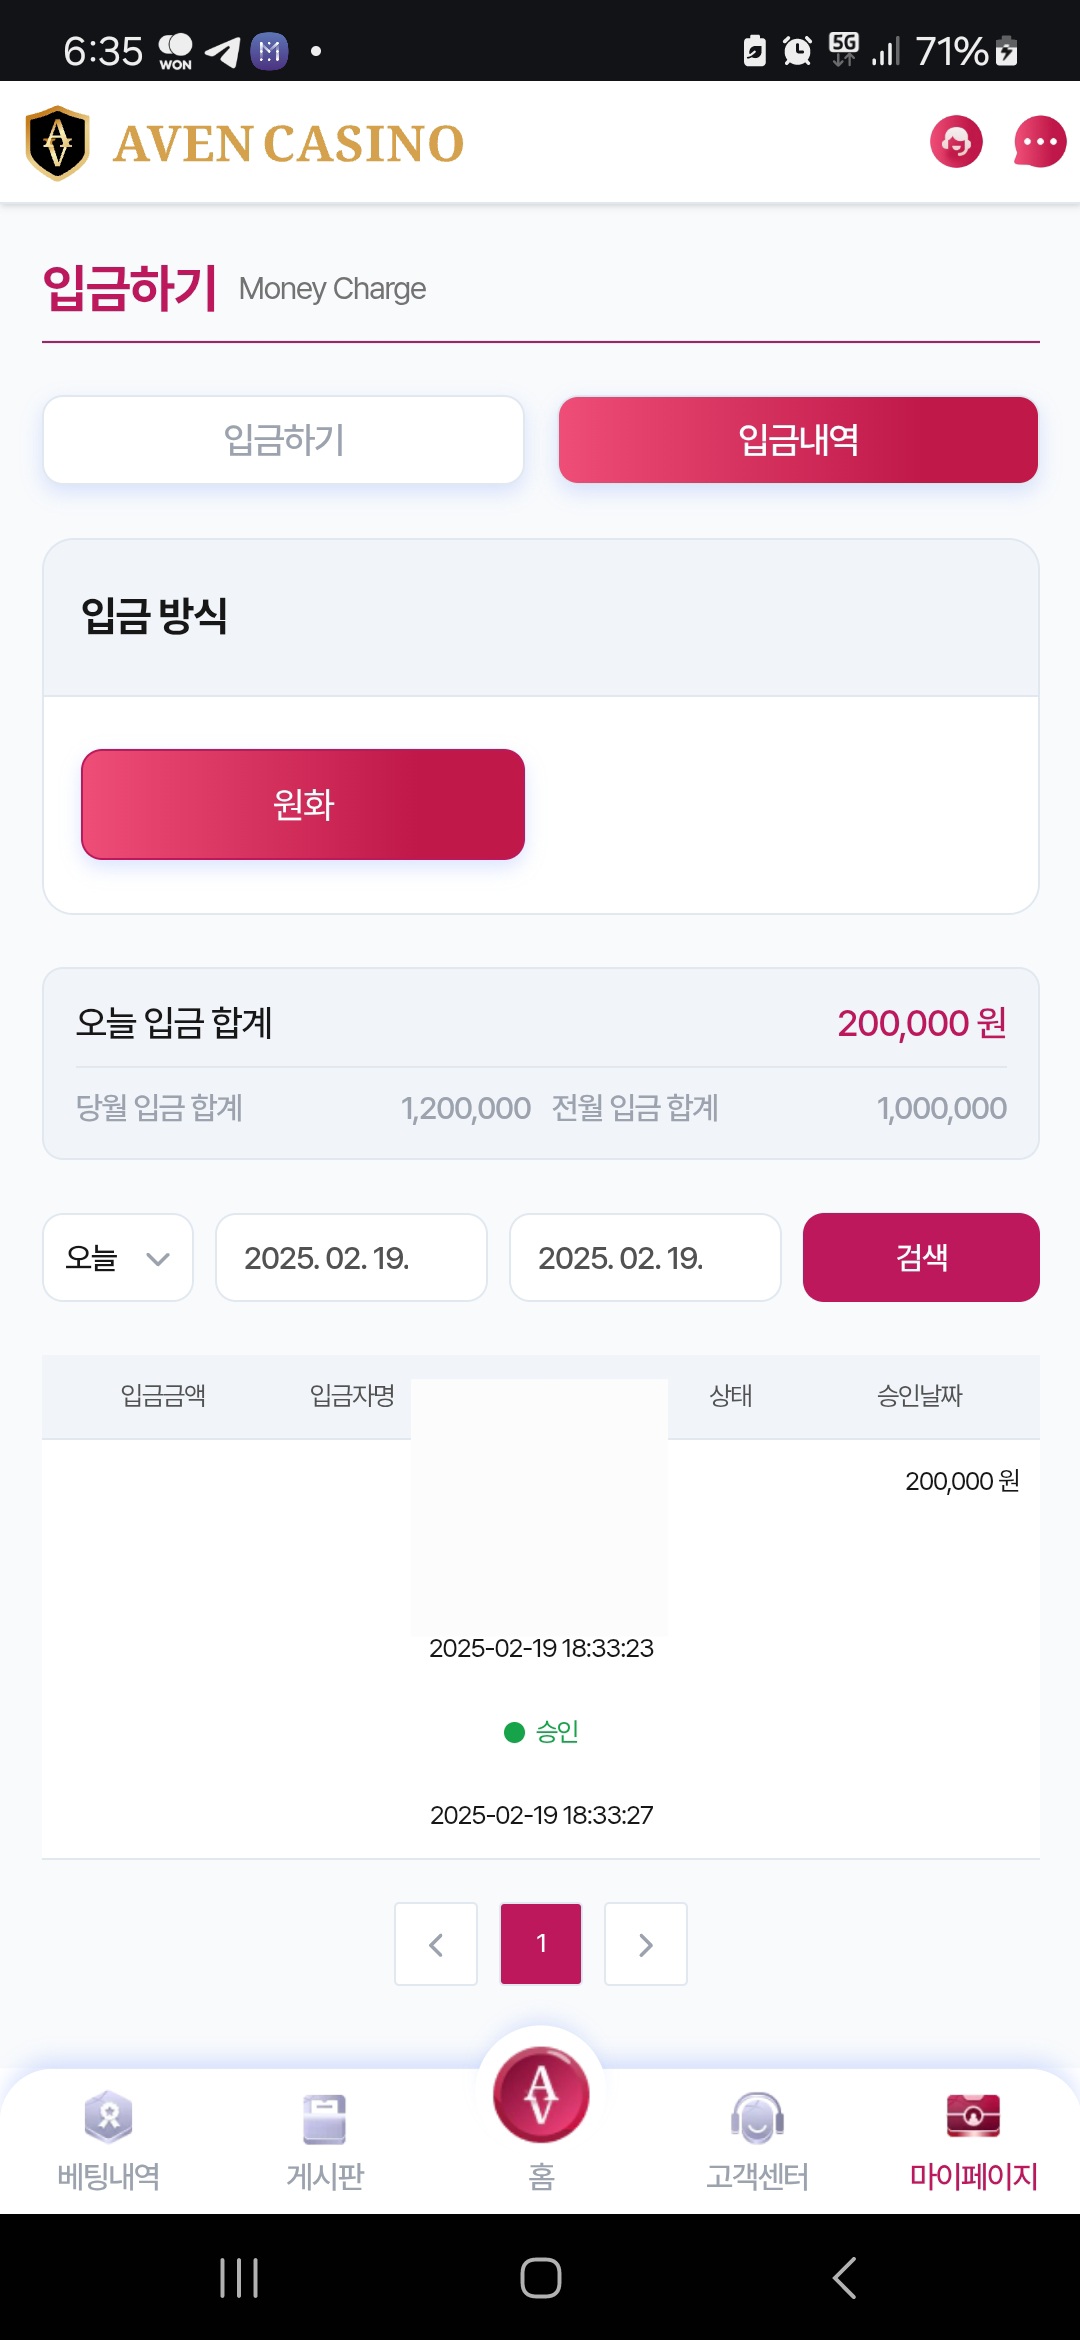Select page 1 in pagination
The image size is (1080, 2340).
click(x=541, y=1944)
